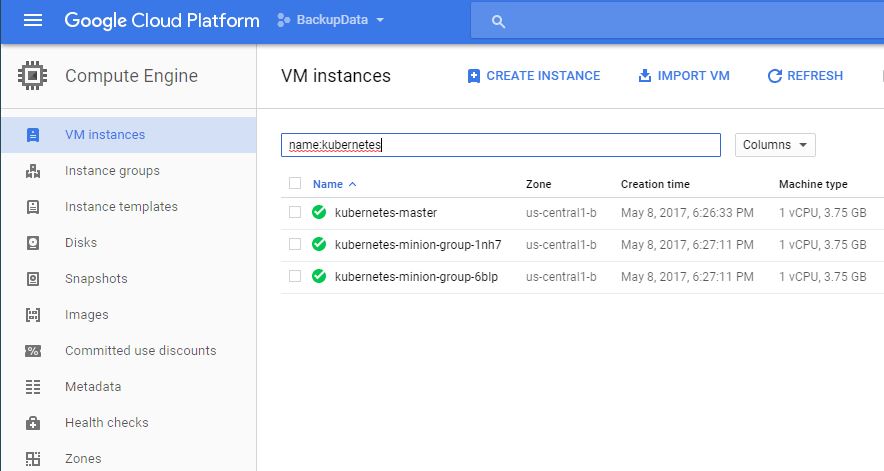
Task: Click the Zone column header
Action: (x=538, y=184)
